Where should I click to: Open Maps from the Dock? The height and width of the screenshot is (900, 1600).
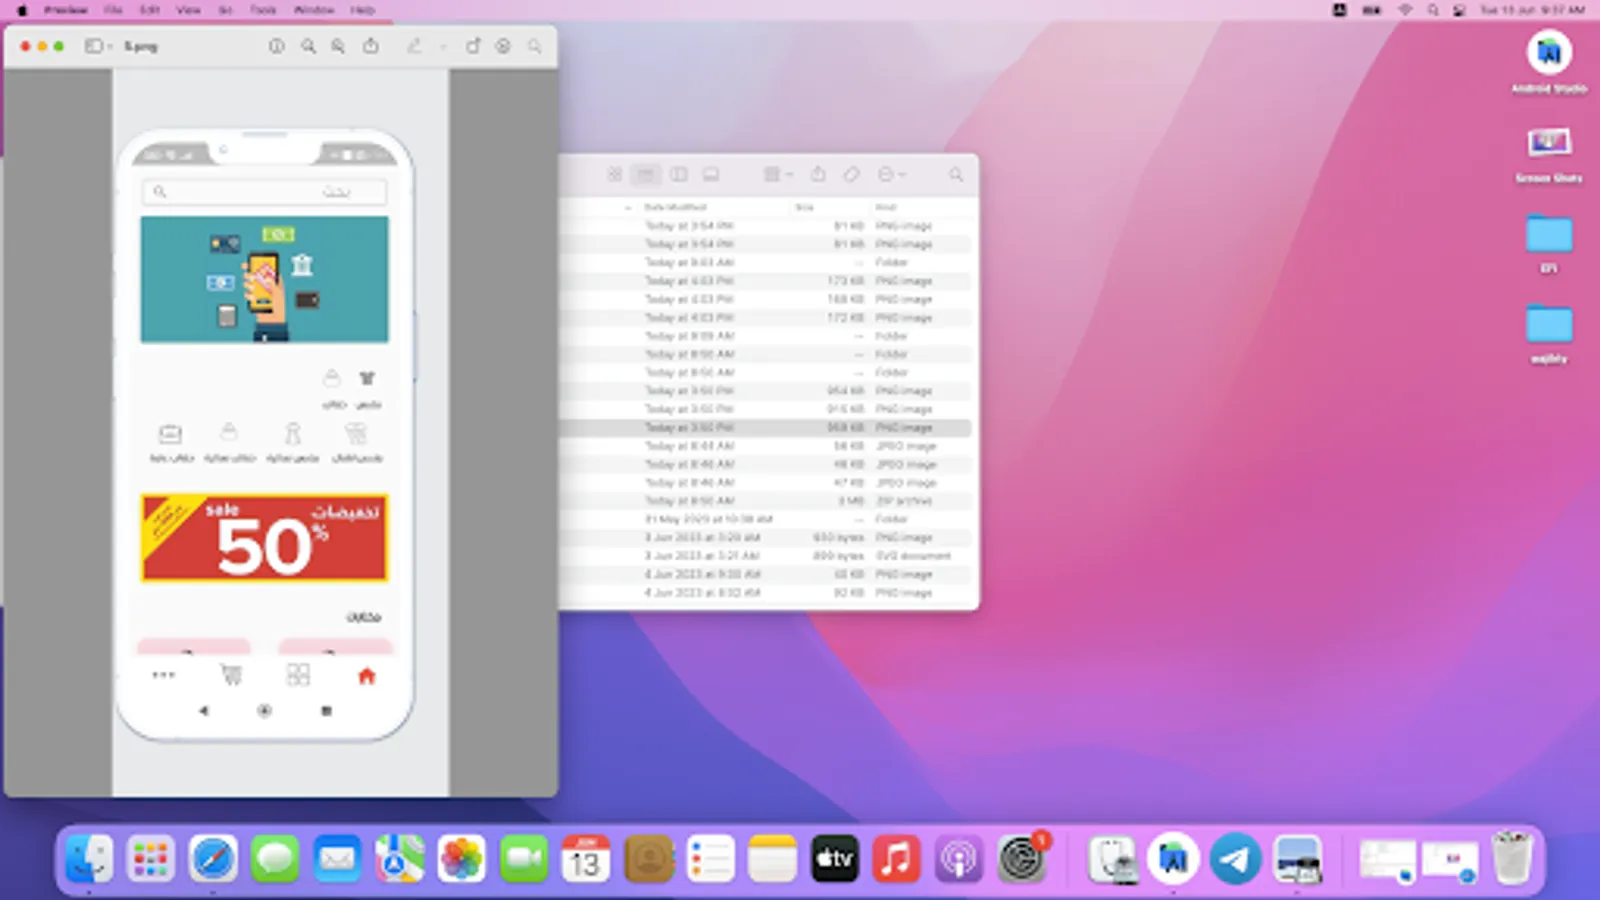399,859
